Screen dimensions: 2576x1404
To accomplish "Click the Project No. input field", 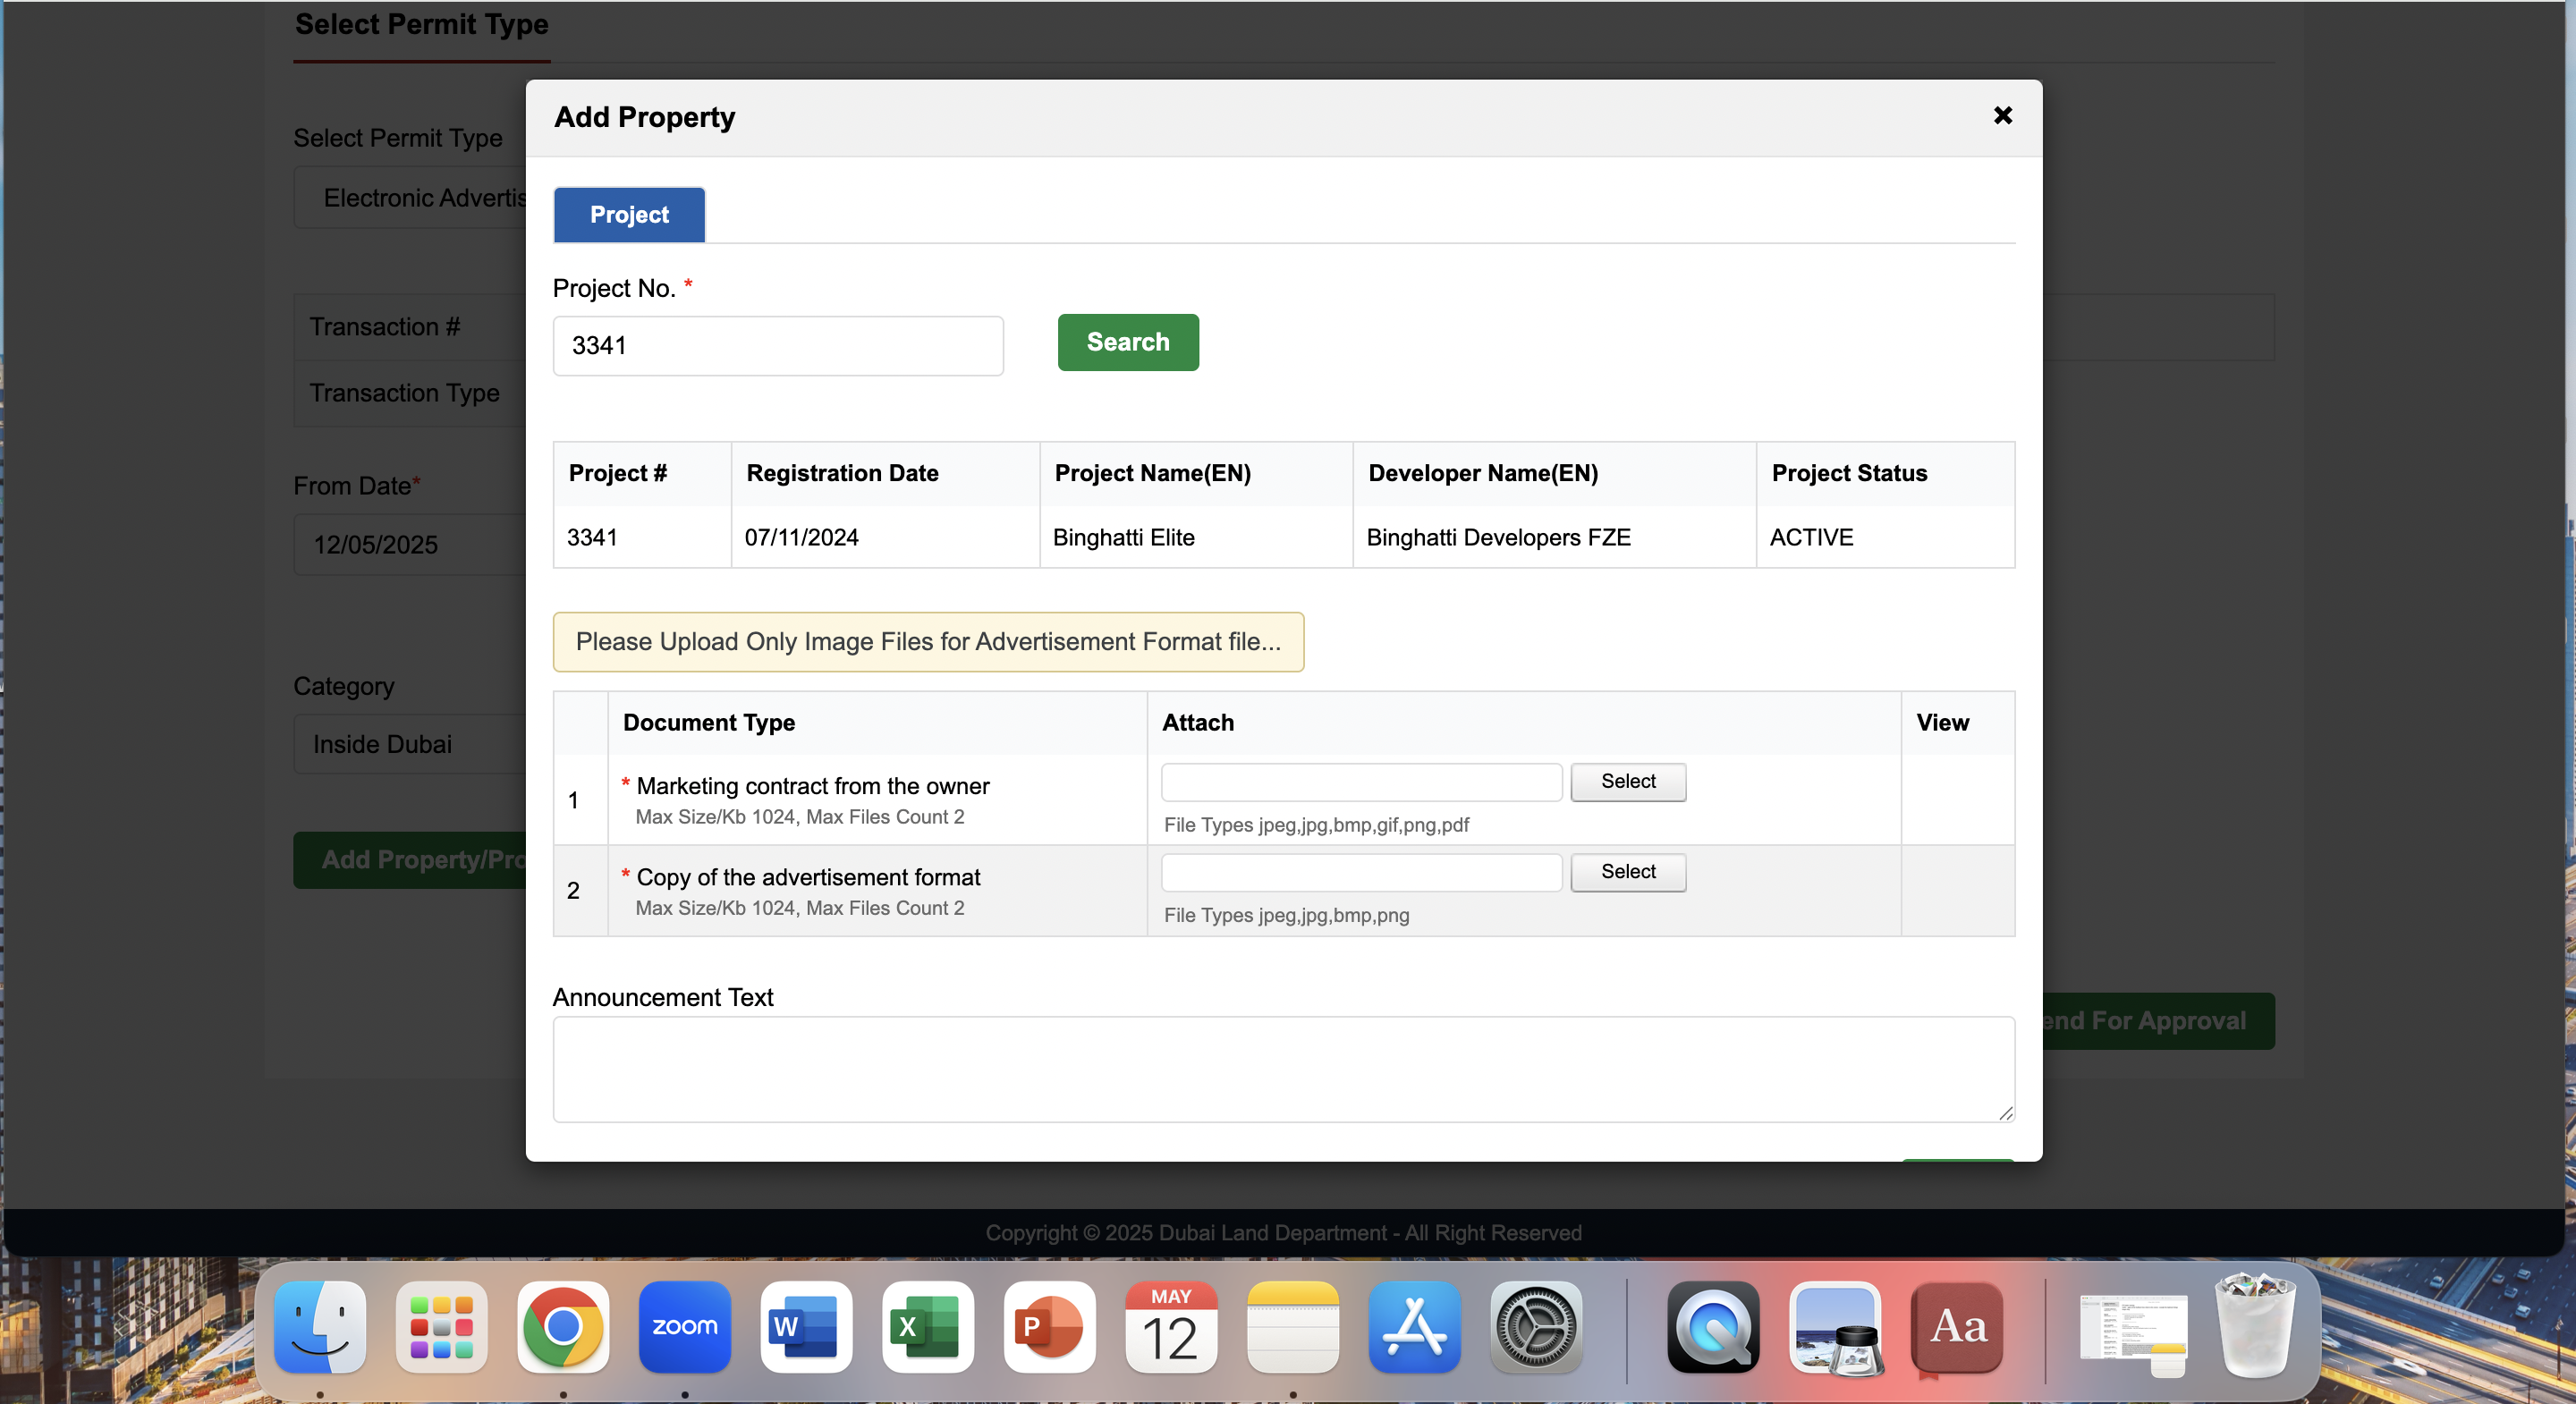I will coord(777,346).
